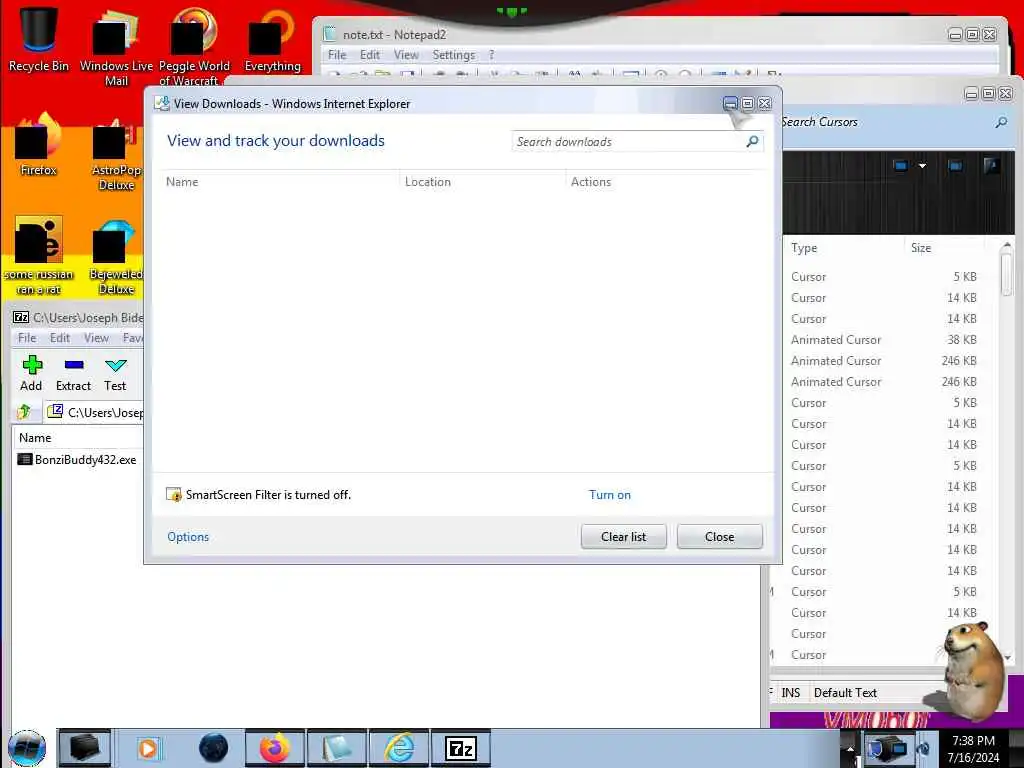Click the Explorer vertical scrollbar thumb
Viewport: 1024px width, 768px height.
tap(1006, 274)
